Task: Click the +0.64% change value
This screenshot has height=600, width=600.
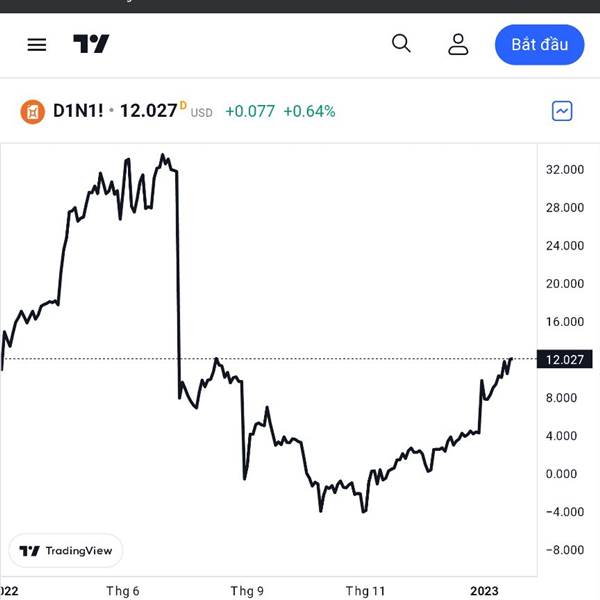Action: (309, 111)
